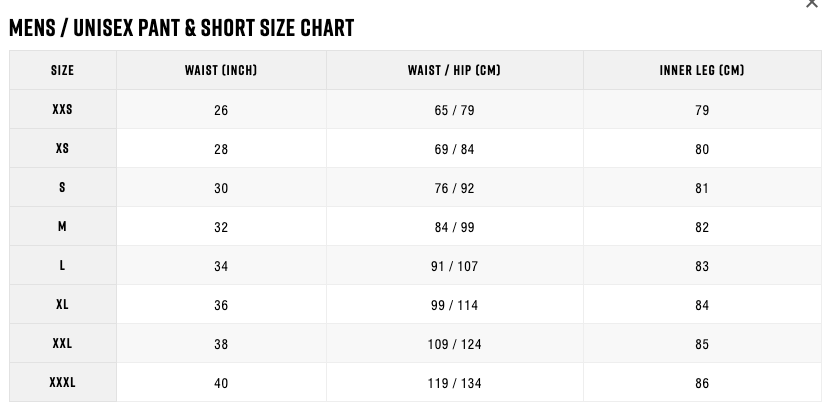Click the WAIST / HIP (CM) header

tap(454, 70)
